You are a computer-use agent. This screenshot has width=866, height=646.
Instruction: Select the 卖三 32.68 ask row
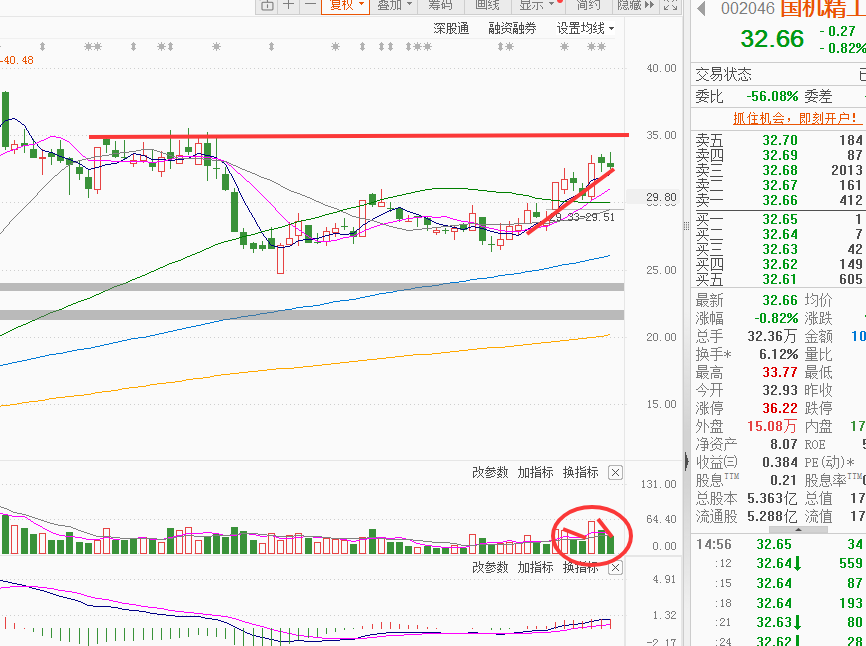pyautogui.click(x=779, y=170)
